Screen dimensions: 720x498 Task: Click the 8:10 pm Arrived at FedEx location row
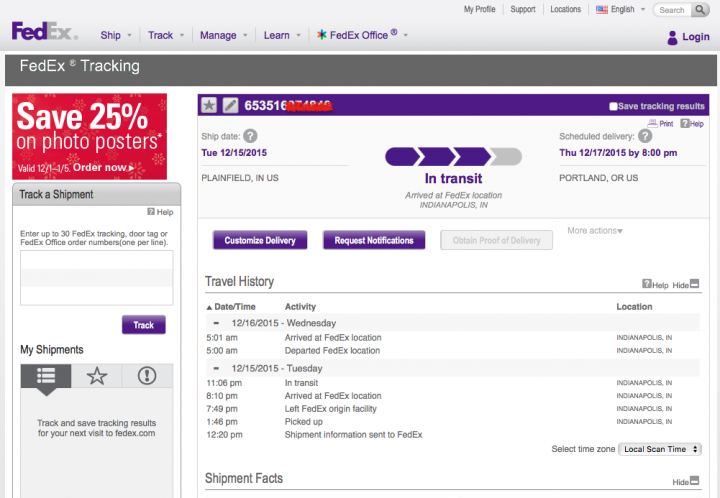(453, 396)
